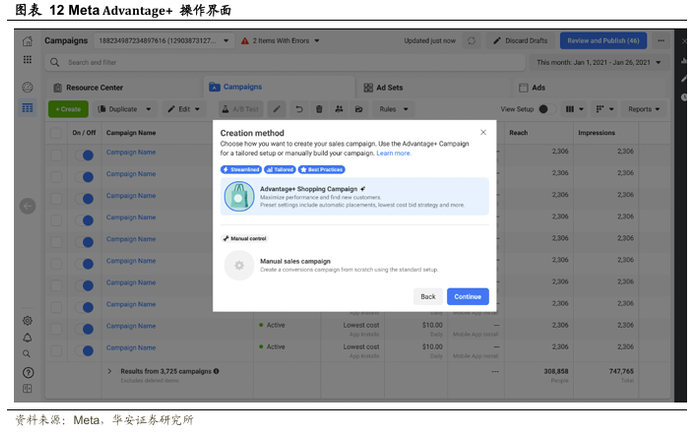
Task: Open the Rules dropdown
Action: click(x=393, y=109)
